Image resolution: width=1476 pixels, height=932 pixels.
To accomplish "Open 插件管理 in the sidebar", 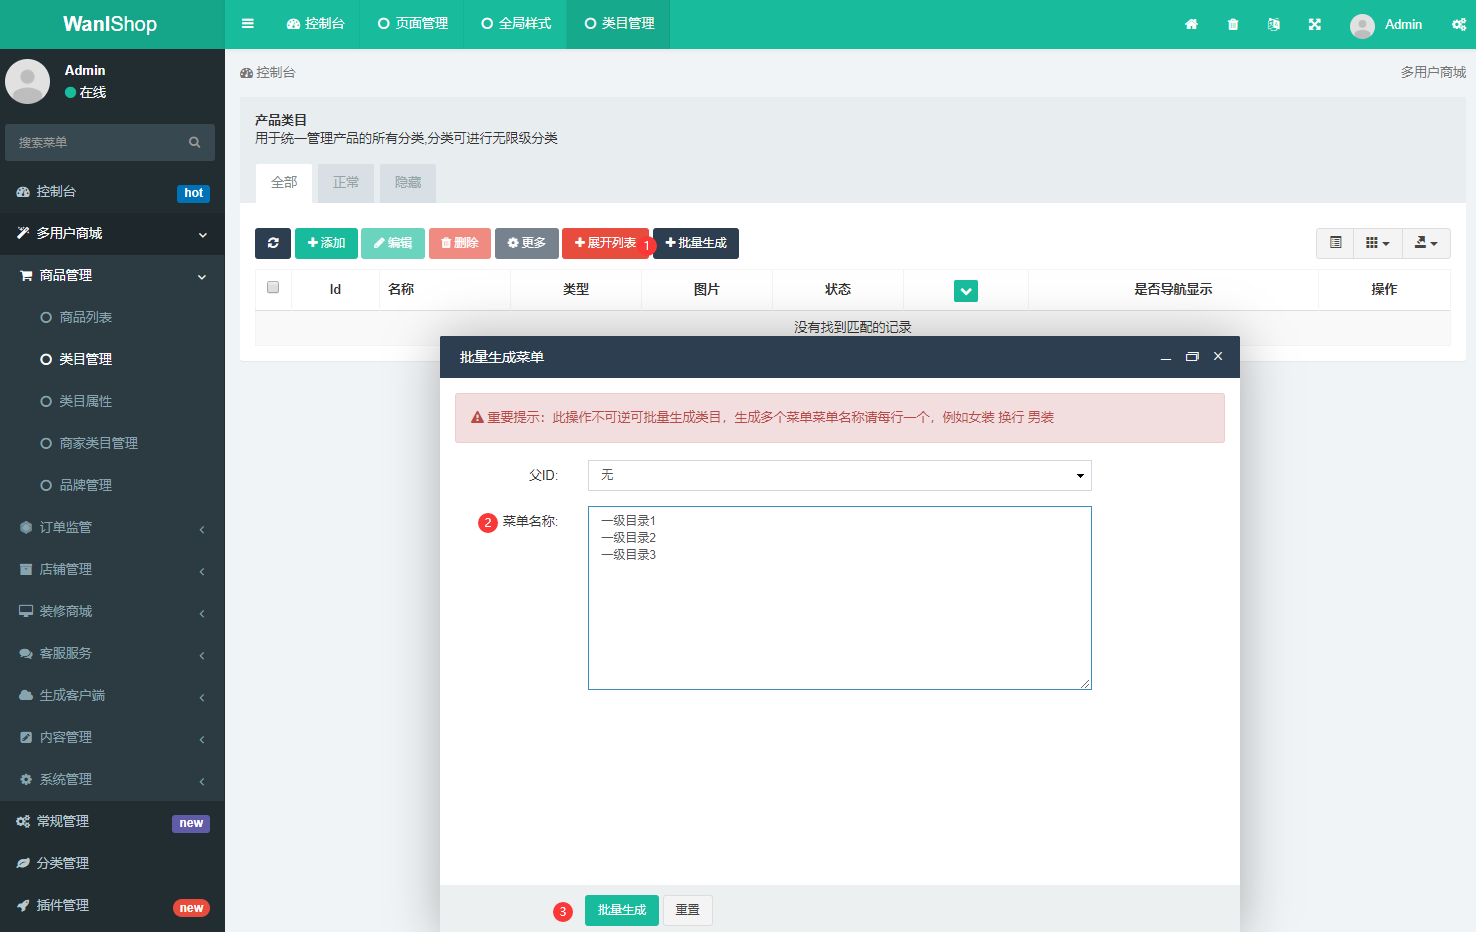I will click(112, 906).
